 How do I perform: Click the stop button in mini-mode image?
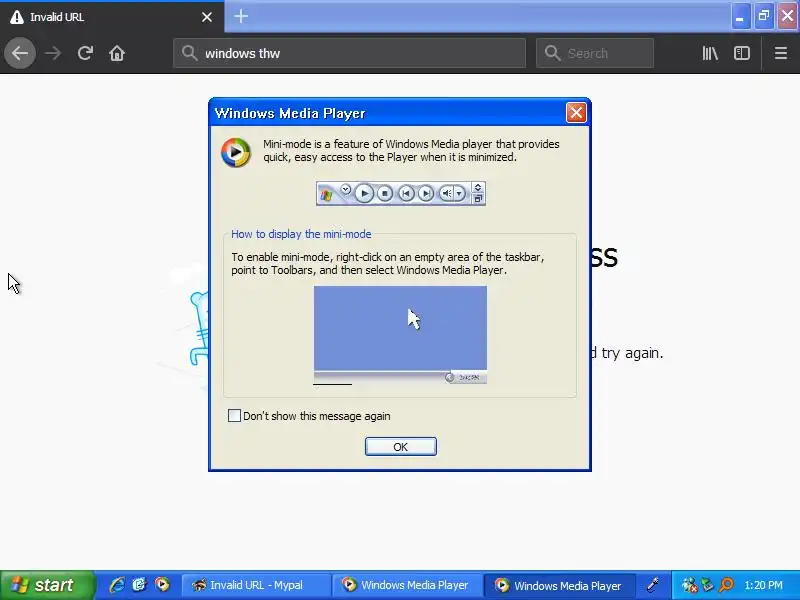click(385, 193)
